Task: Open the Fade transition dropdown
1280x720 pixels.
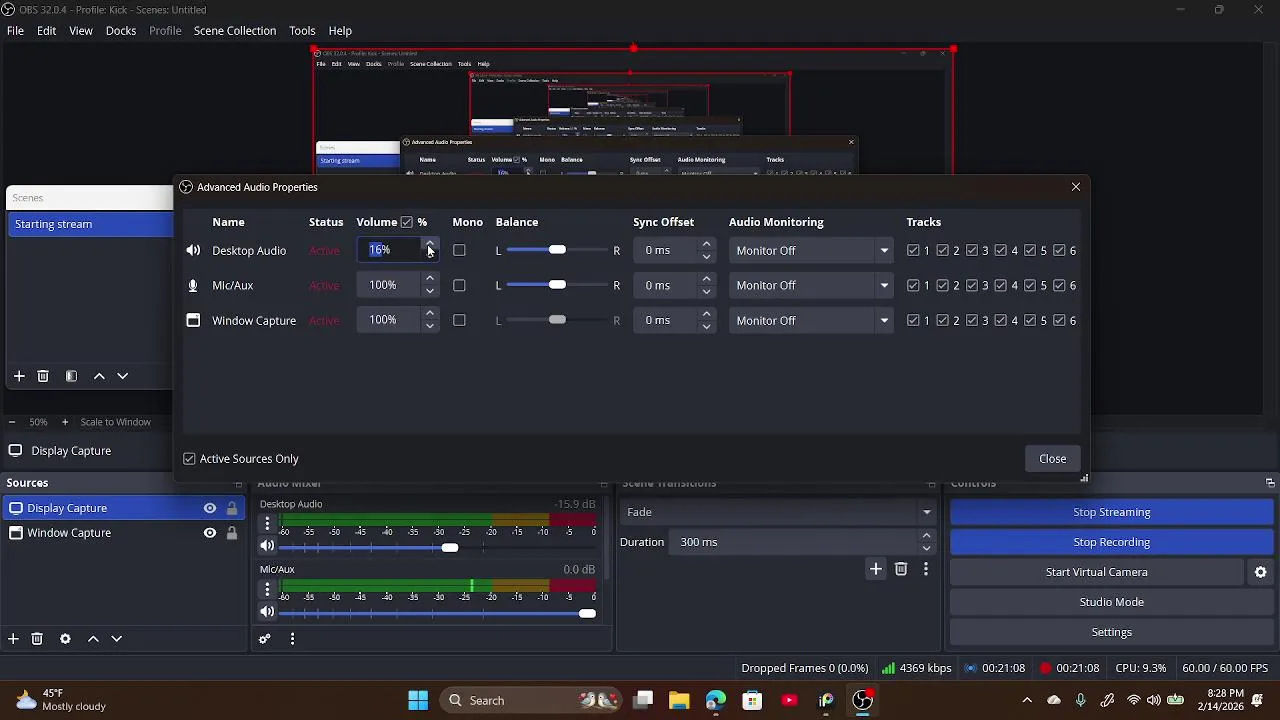Action: click(x=778, y=512)
